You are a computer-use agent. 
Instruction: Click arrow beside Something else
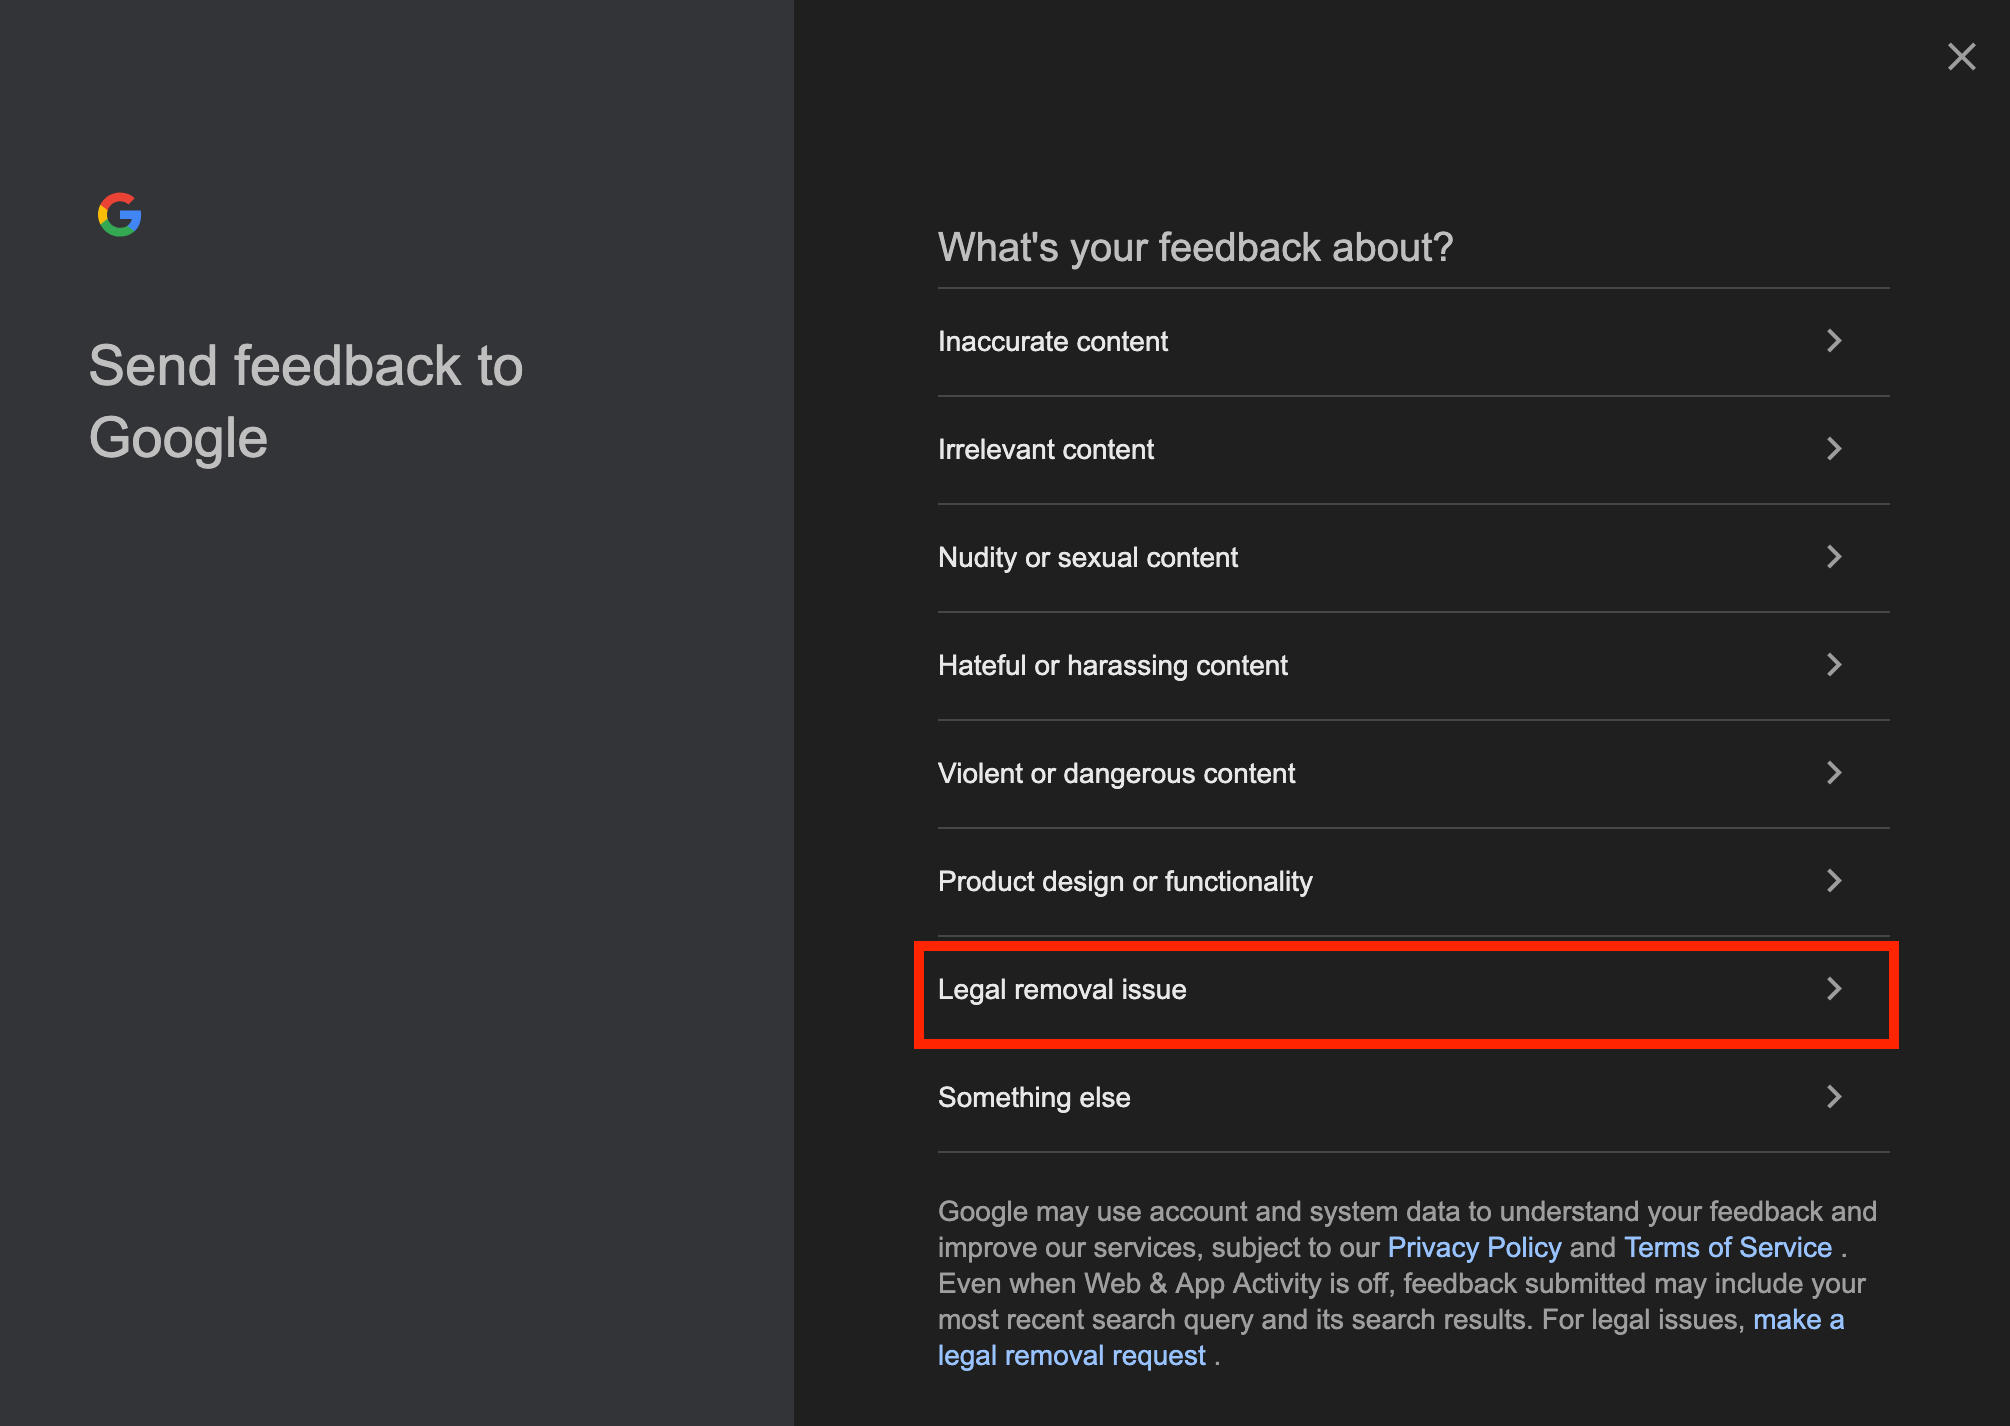[1833, 1097]
